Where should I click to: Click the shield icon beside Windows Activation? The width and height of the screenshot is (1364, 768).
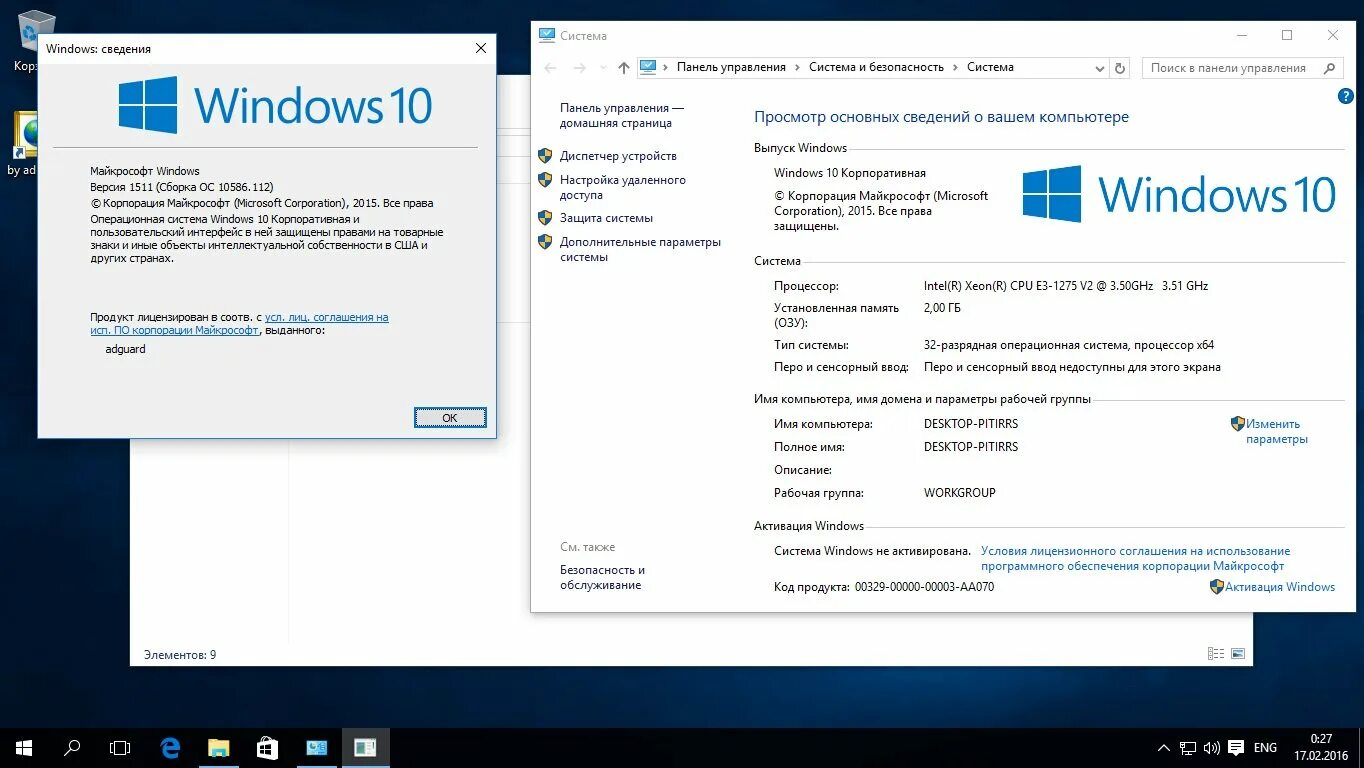1217,587
